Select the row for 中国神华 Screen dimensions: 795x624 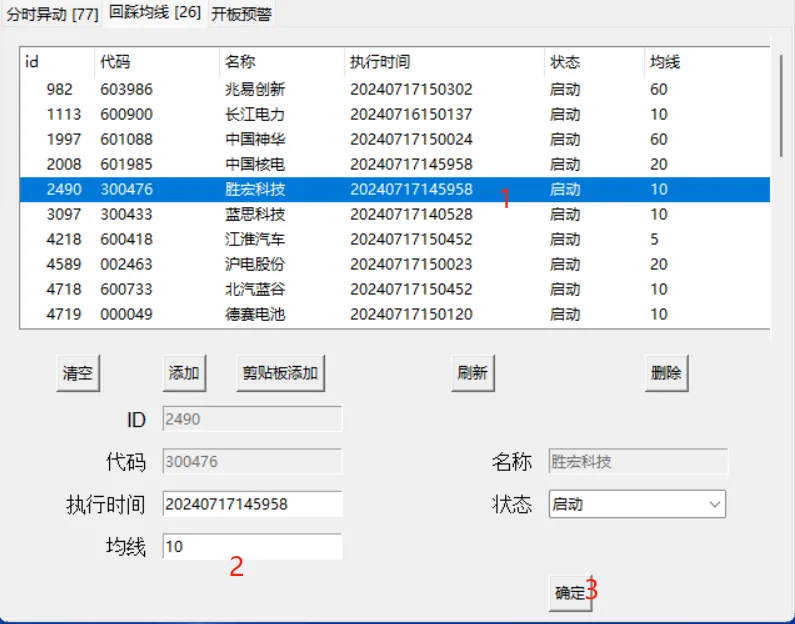point(394,139)
